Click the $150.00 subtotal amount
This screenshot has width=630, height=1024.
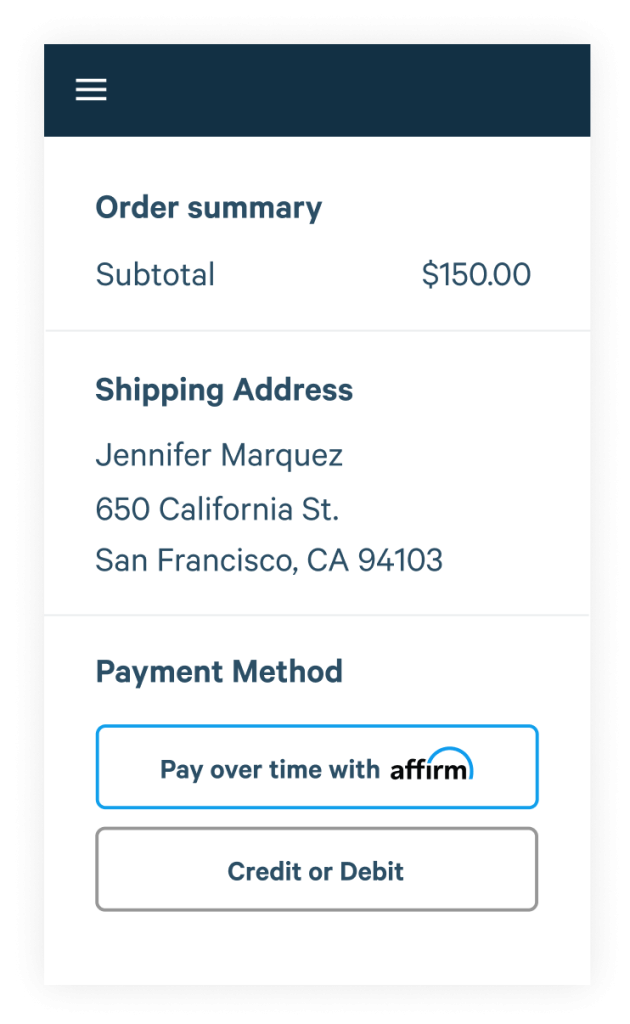coord(476,275)
